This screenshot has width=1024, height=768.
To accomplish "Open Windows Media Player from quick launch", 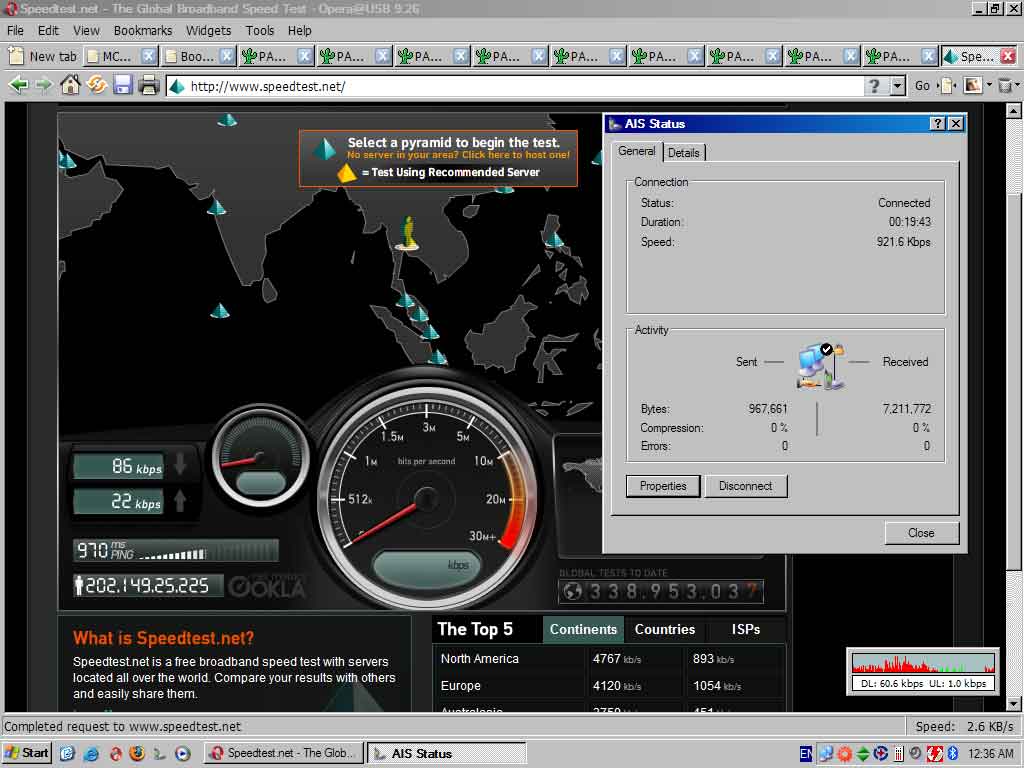I will (183, 753).
